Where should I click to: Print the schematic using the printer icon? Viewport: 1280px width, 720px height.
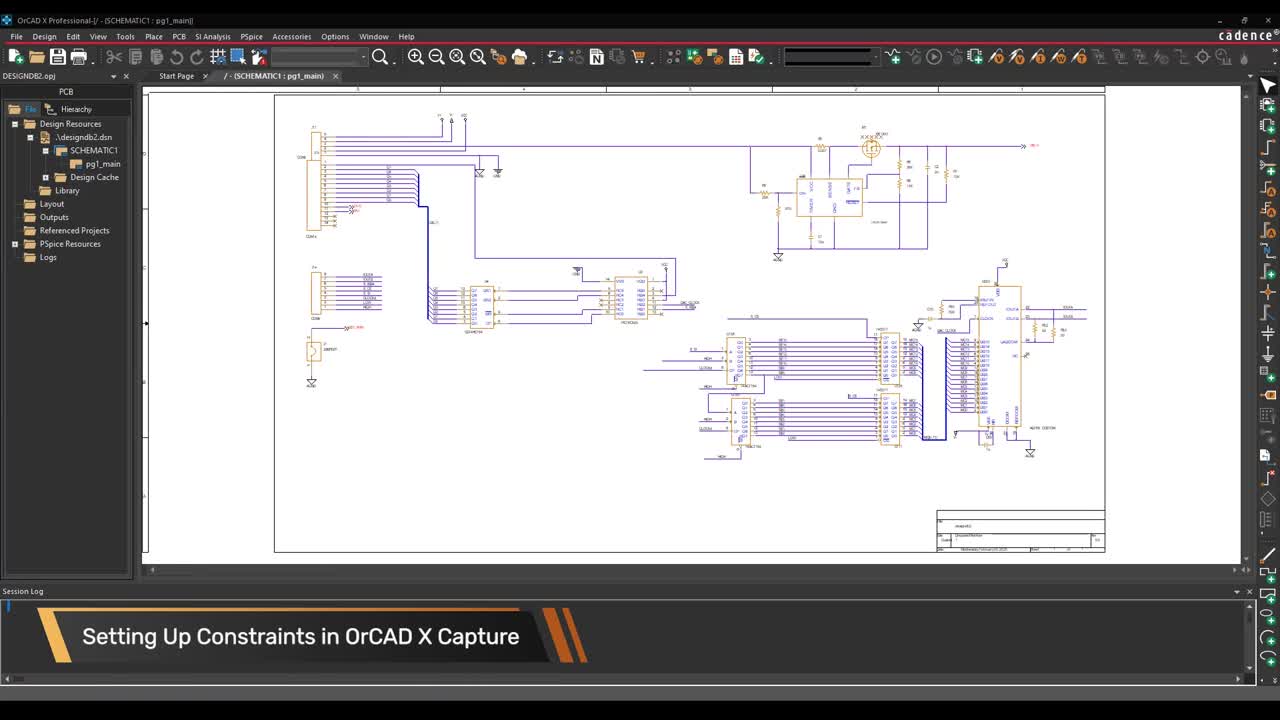[79, 57]
